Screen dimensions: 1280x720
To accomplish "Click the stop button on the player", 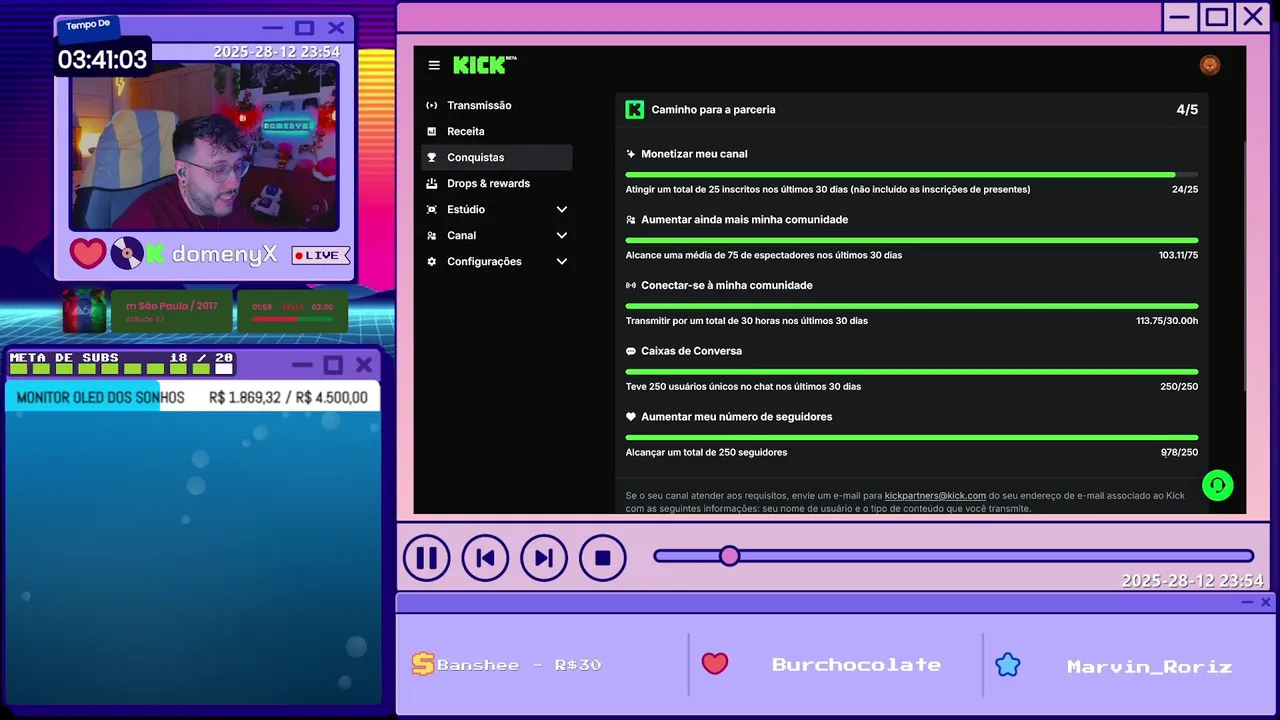I will 602,558.
